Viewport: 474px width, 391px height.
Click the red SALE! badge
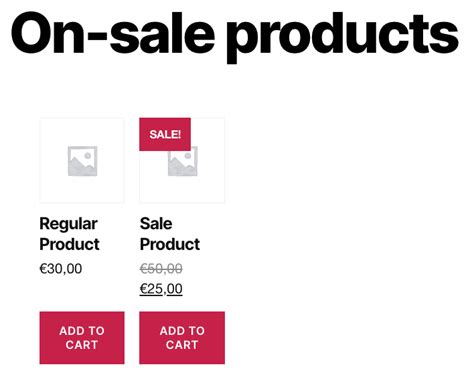(x=165, y=134)
